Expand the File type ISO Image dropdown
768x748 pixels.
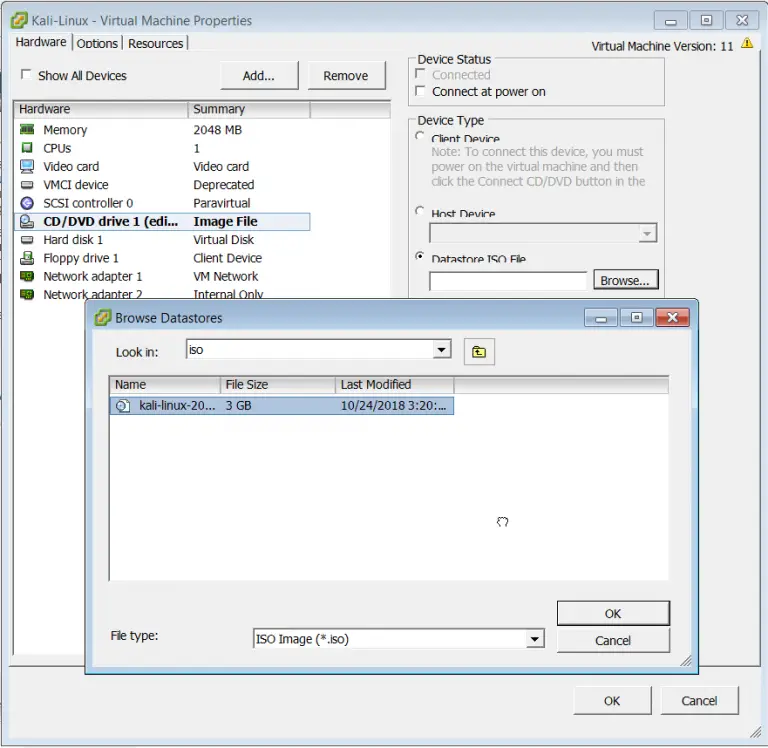coord(534,639)
